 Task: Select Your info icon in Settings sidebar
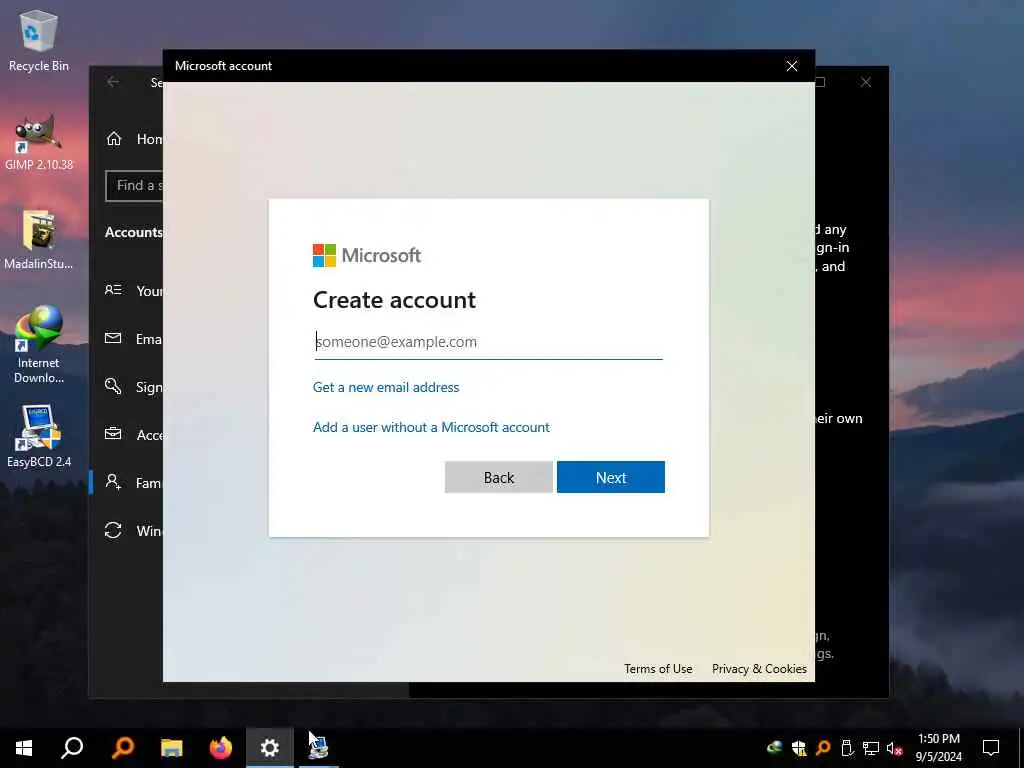click(x=114, y=289)
